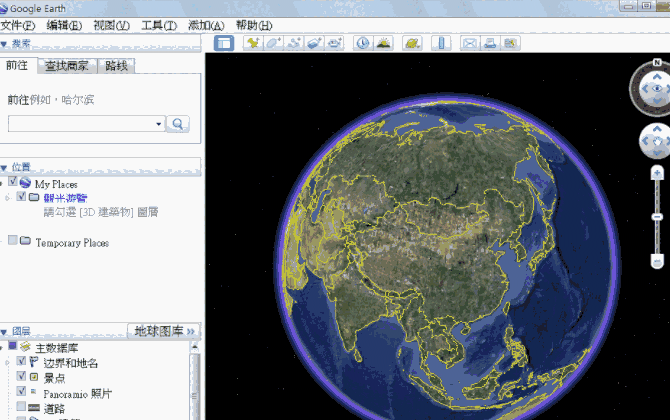Image resolution: width=670 pixels, height=420 pixels.
Task: Click the email envelope icon
Action: pos(469,43)
